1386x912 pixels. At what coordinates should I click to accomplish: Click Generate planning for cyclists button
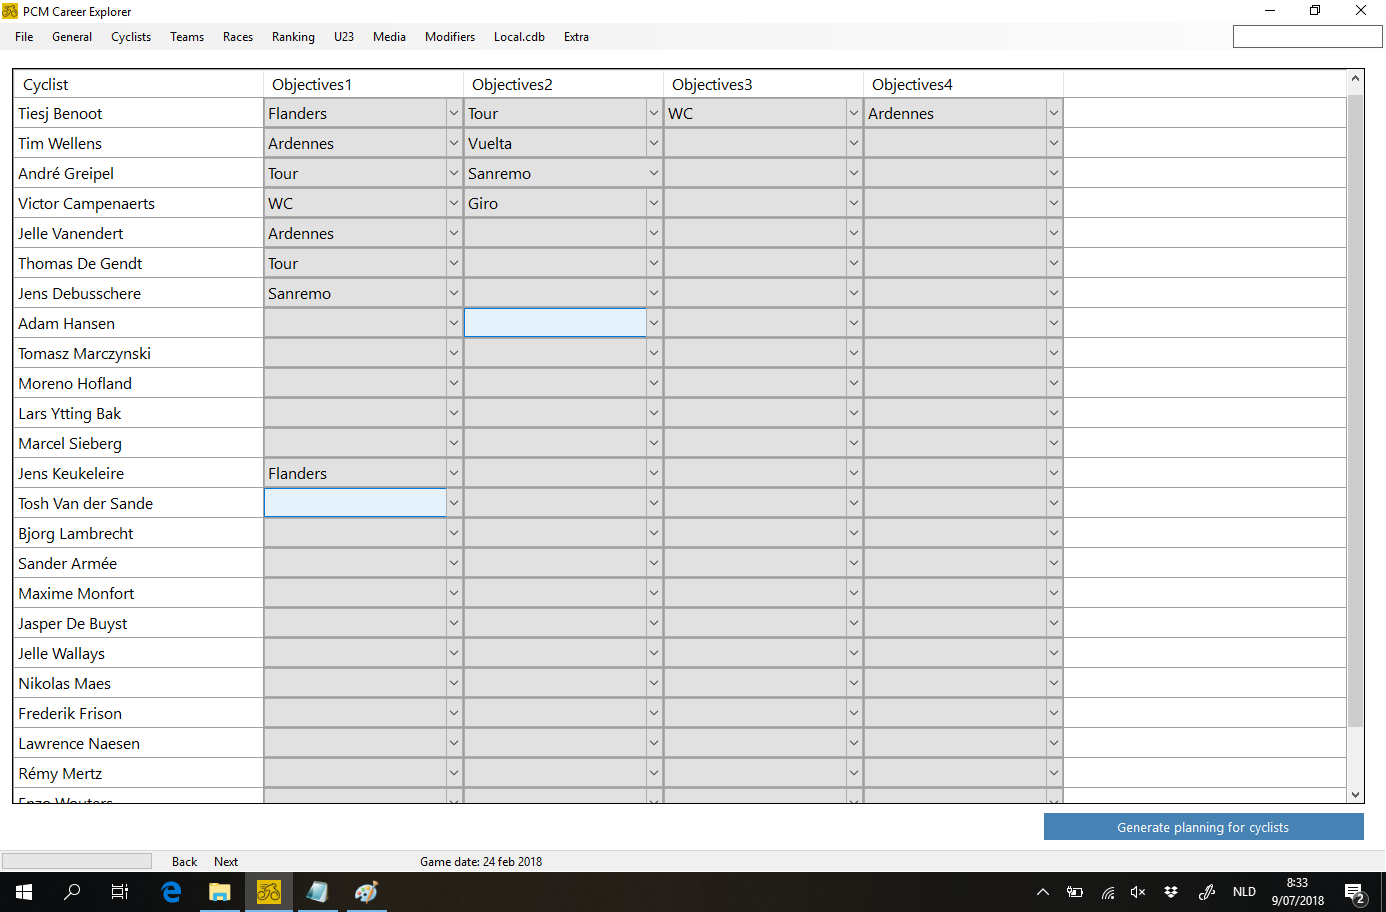(x=1203, y=827)
